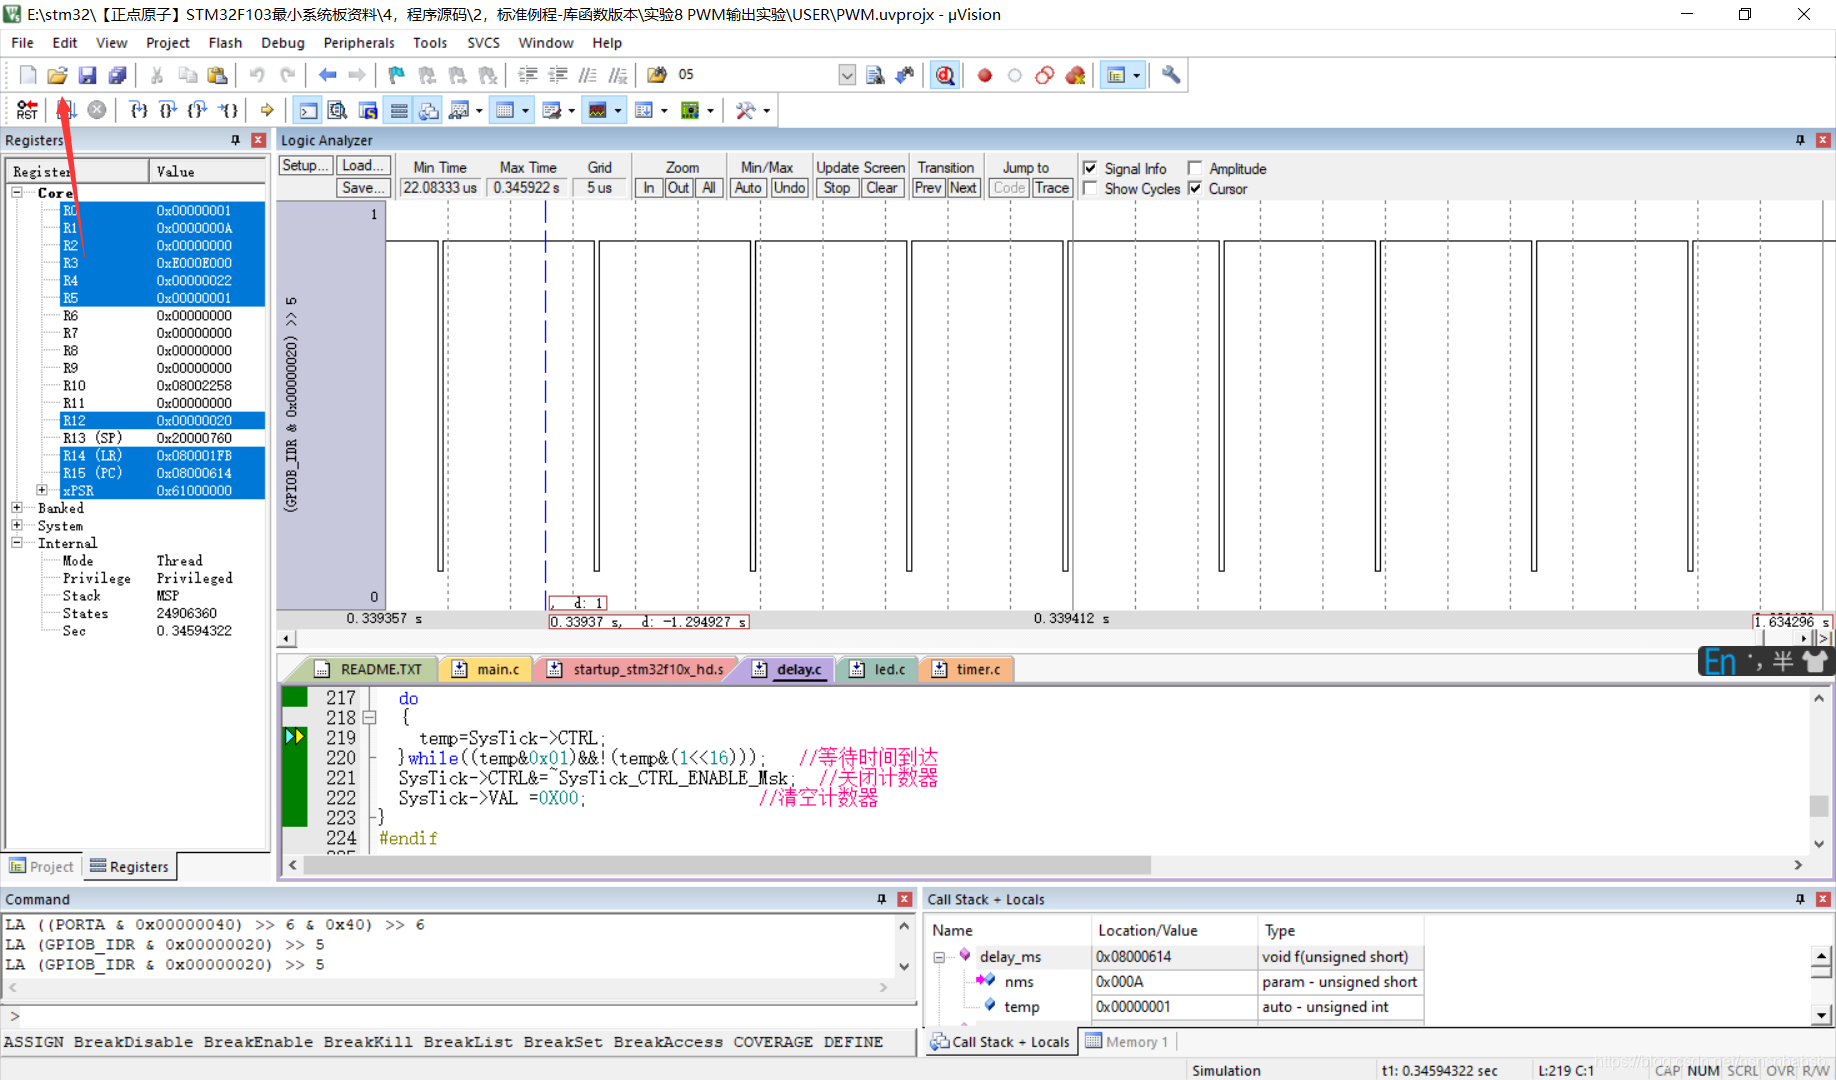The height and width of the screenshot is (1080, 1836).
Task: Open the Debug menu
Action: pos(282,43)
